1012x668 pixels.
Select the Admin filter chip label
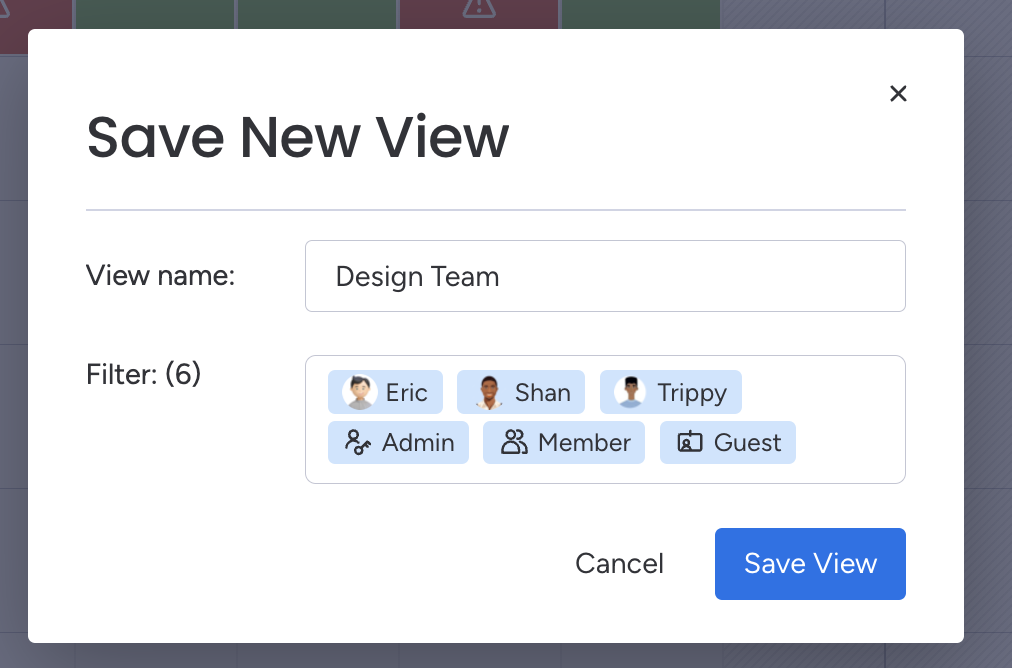pyautogui.click(x=418, y=442)
